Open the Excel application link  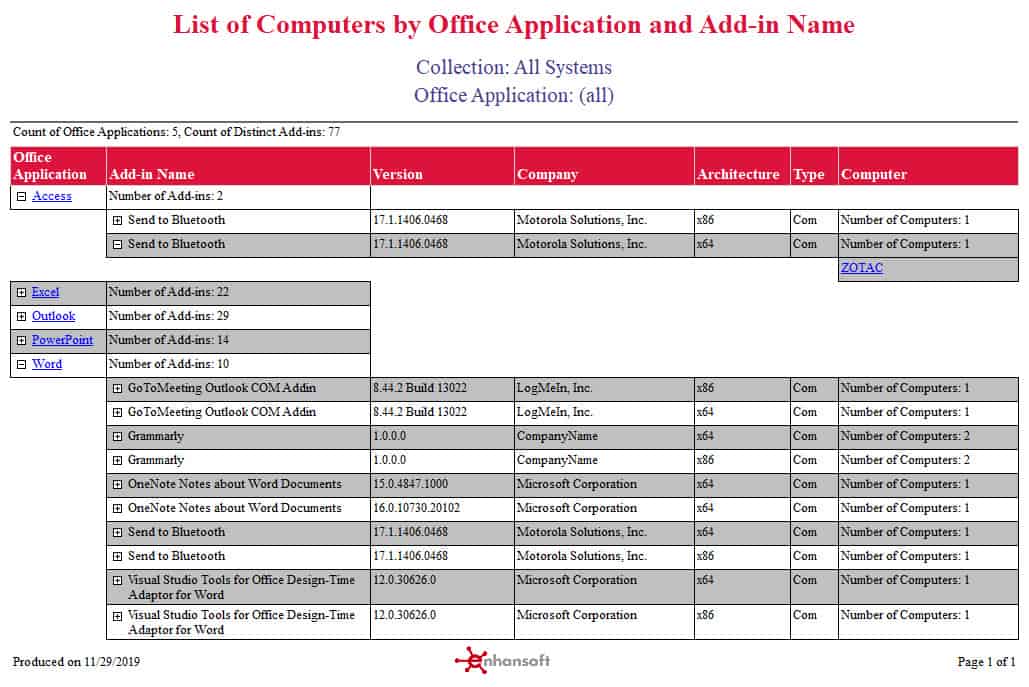point(45,292)
